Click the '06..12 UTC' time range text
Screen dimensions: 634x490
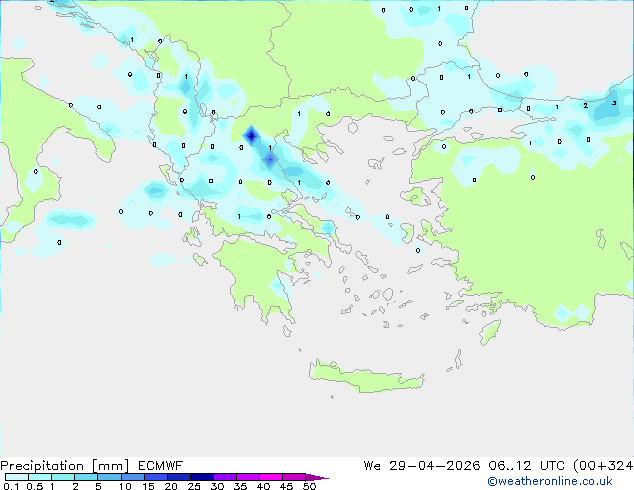(x=526, y=466)
